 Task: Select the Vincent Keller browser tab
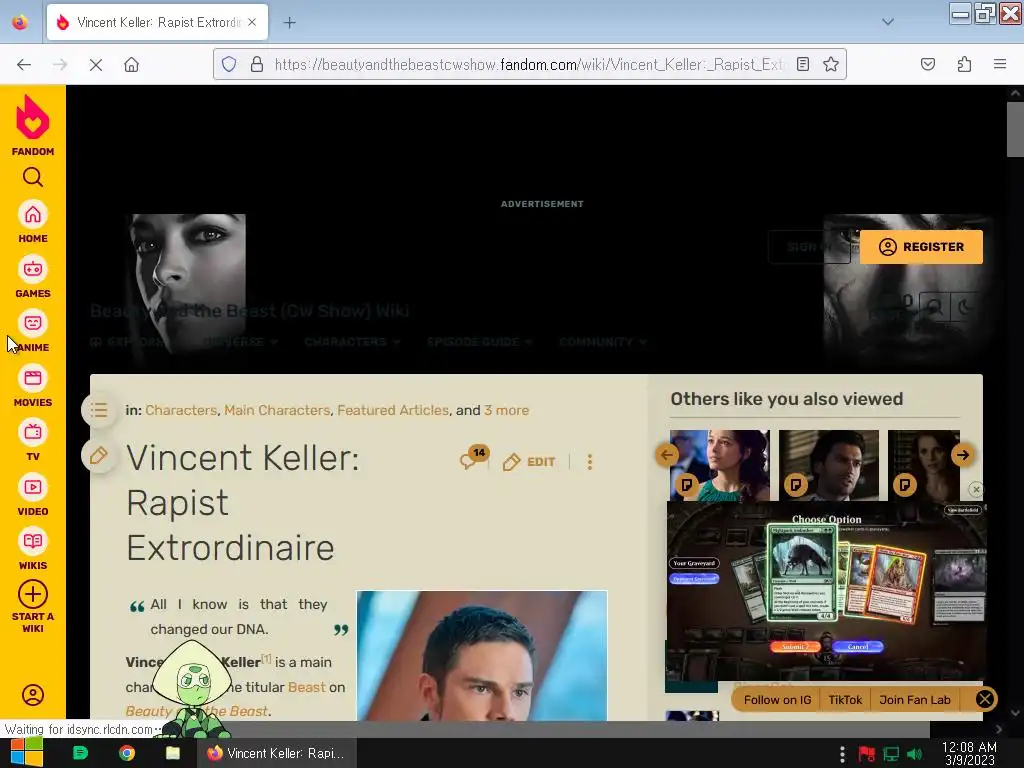[x=157, y=22]
